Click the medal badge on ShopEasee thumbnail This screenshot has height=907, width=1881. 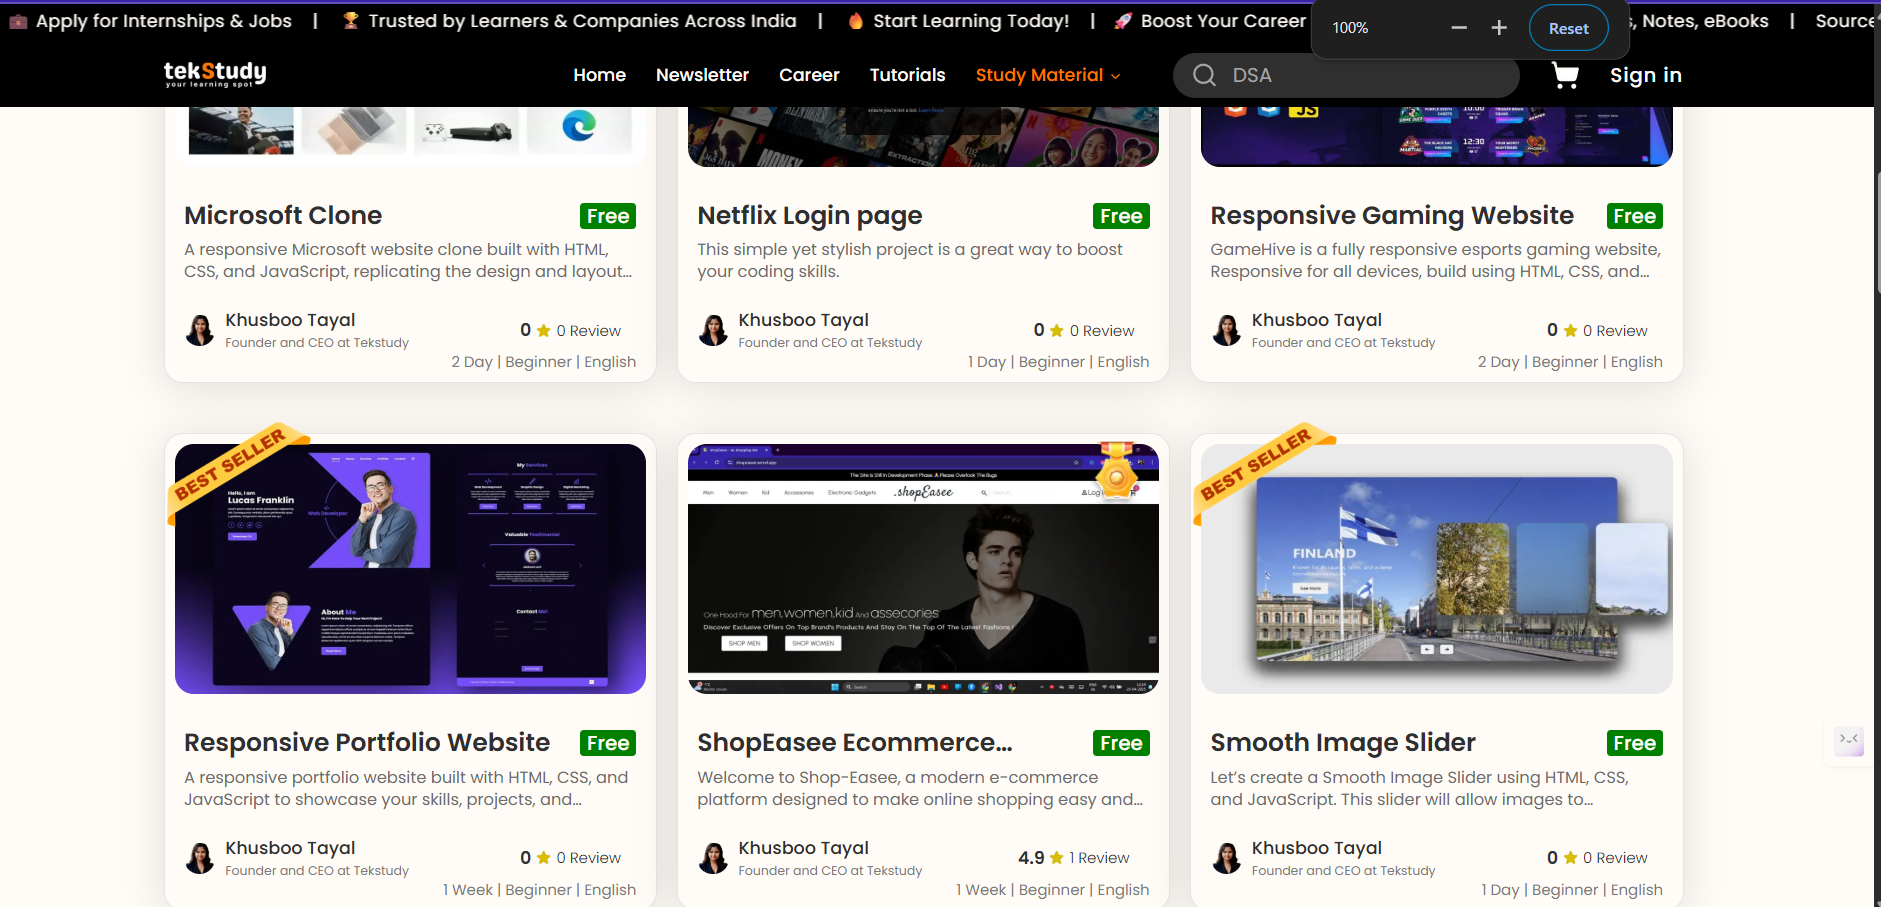(x=1117, y=471)
